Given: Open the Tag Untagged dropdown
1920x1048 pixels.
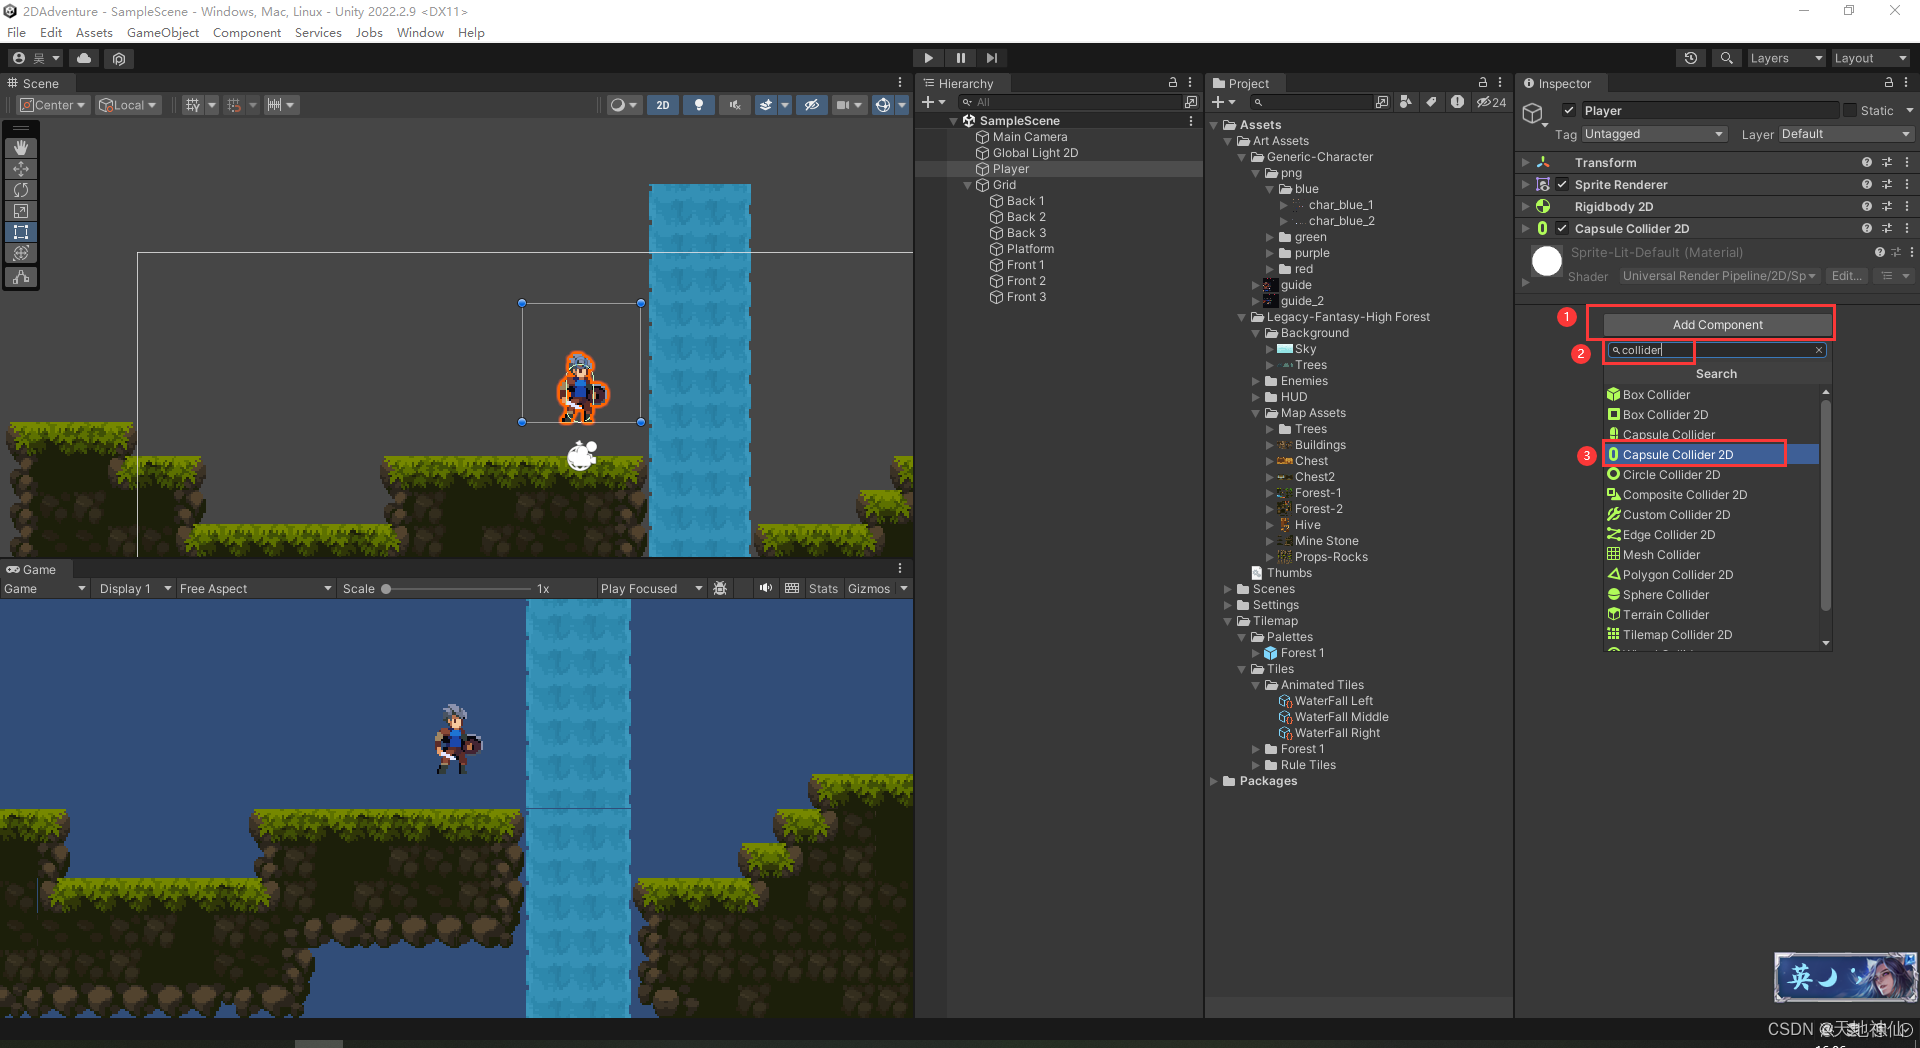Looking at the screenshot, I should [x=1654, y=134].
